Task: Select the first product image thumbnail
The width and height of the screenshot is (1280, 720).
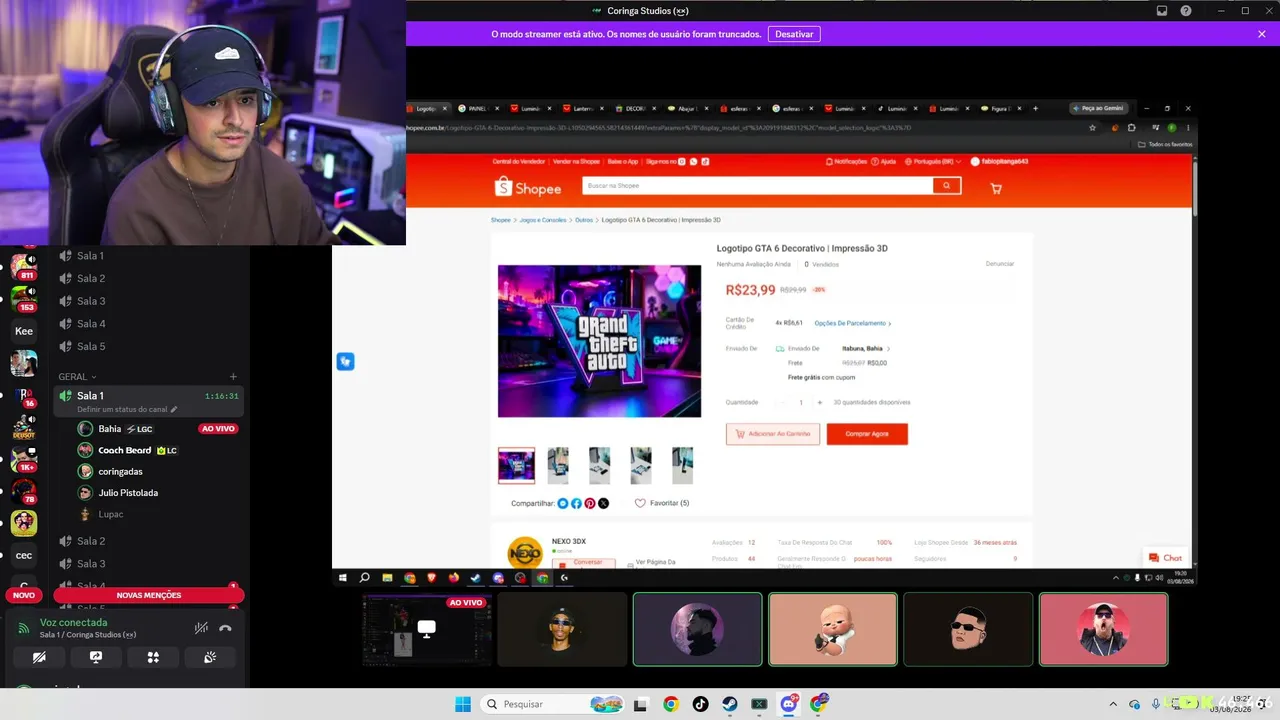Action: point(517,465)
